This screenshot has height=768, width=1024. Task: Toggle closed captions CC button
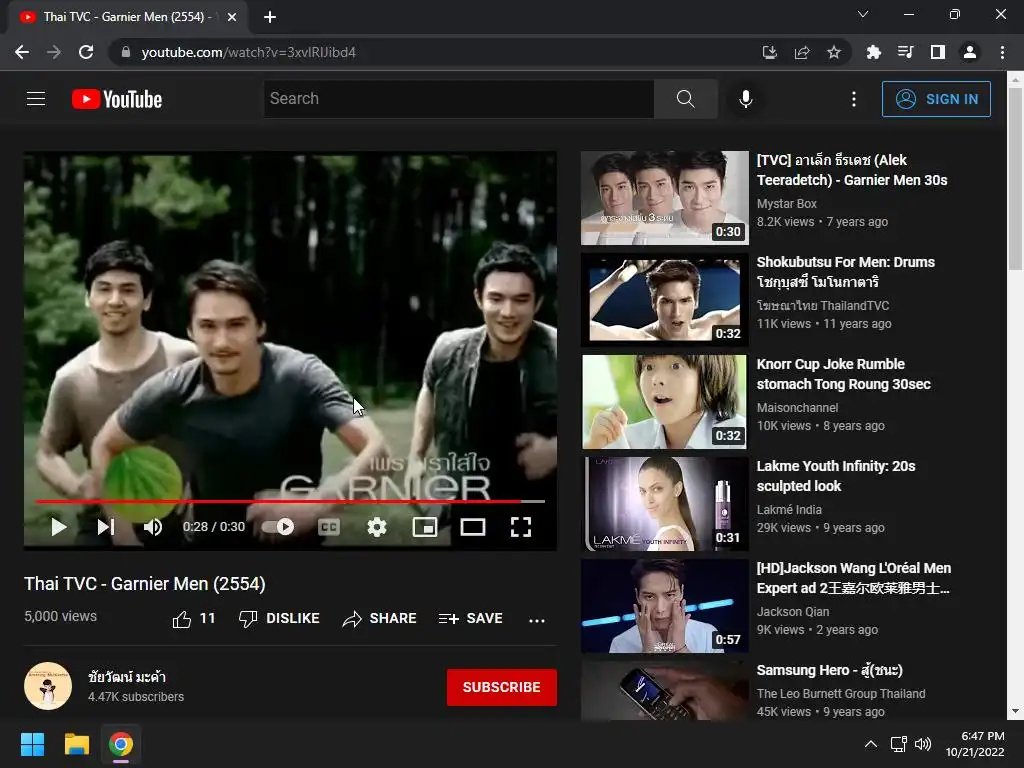click(x=328, y=527)
